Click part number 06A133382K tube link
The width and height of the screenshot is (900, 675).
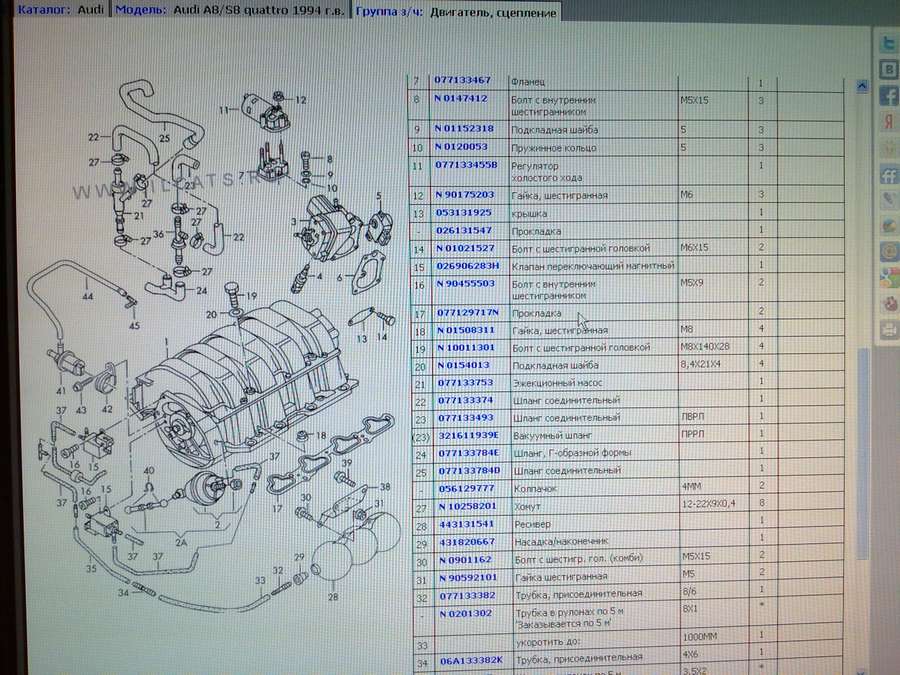pyautogui.click(x=468, y=657)
